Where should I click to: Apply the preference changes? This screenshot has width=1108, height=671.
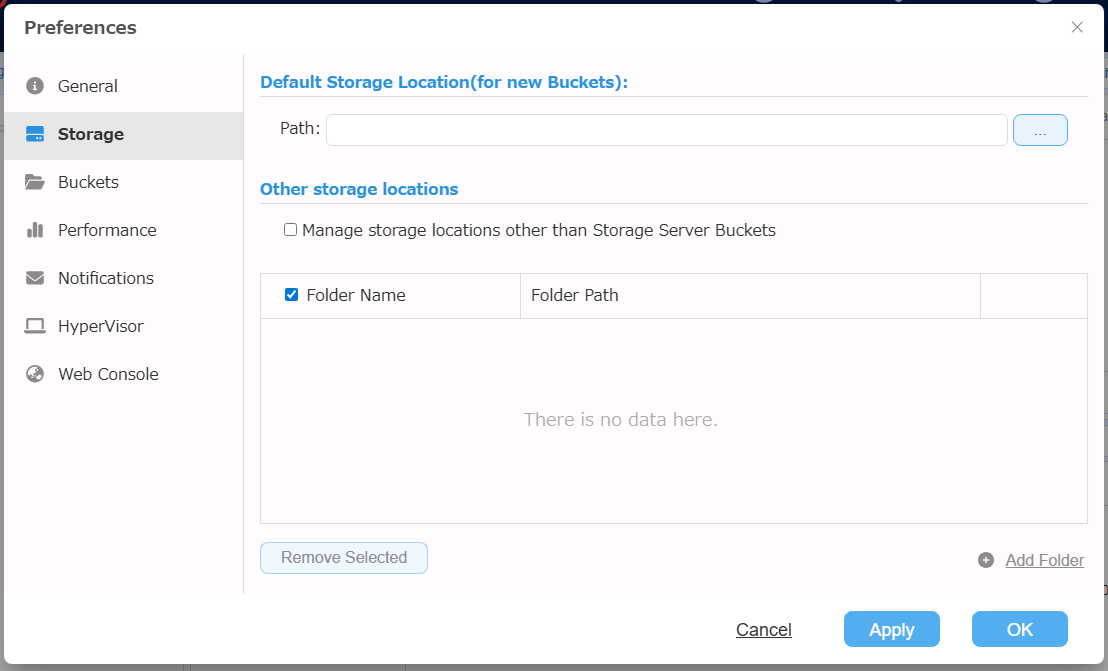click(891, 630)
